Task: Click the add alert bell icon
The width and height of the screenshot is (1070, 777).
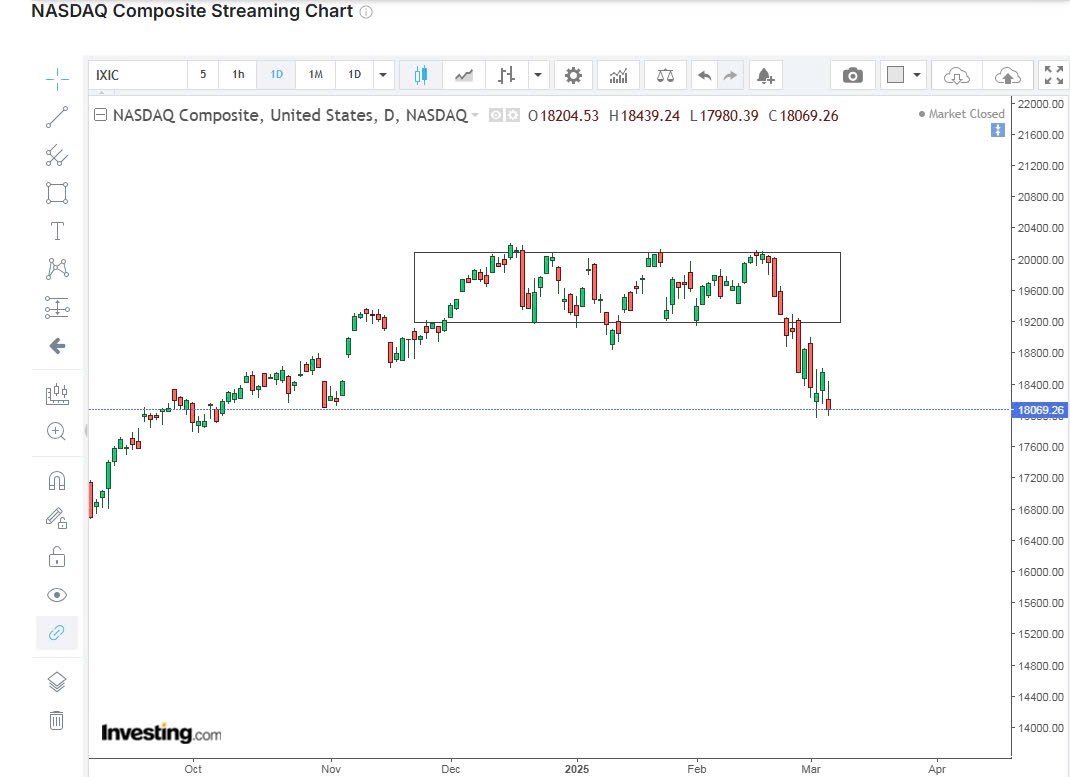Action: 765,75
